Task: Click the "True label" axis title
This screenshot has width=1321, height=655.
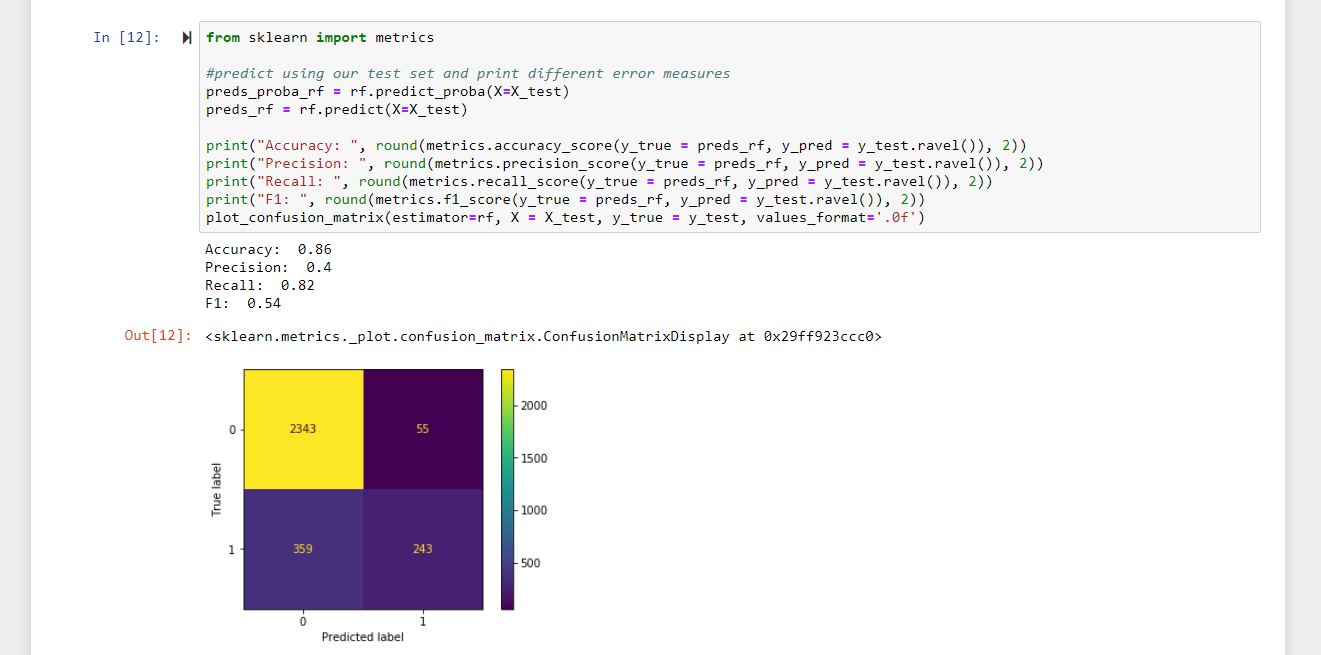Action: click(x=219, y=489)
